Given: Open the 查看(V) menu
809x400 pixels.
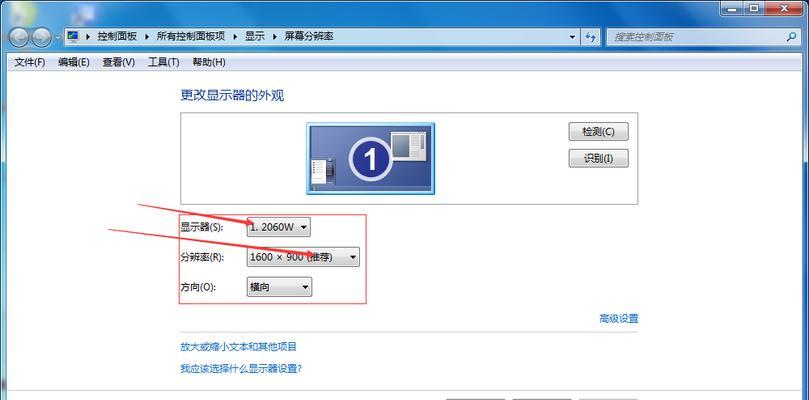Looking at the screenshot, I should point(119,62).
